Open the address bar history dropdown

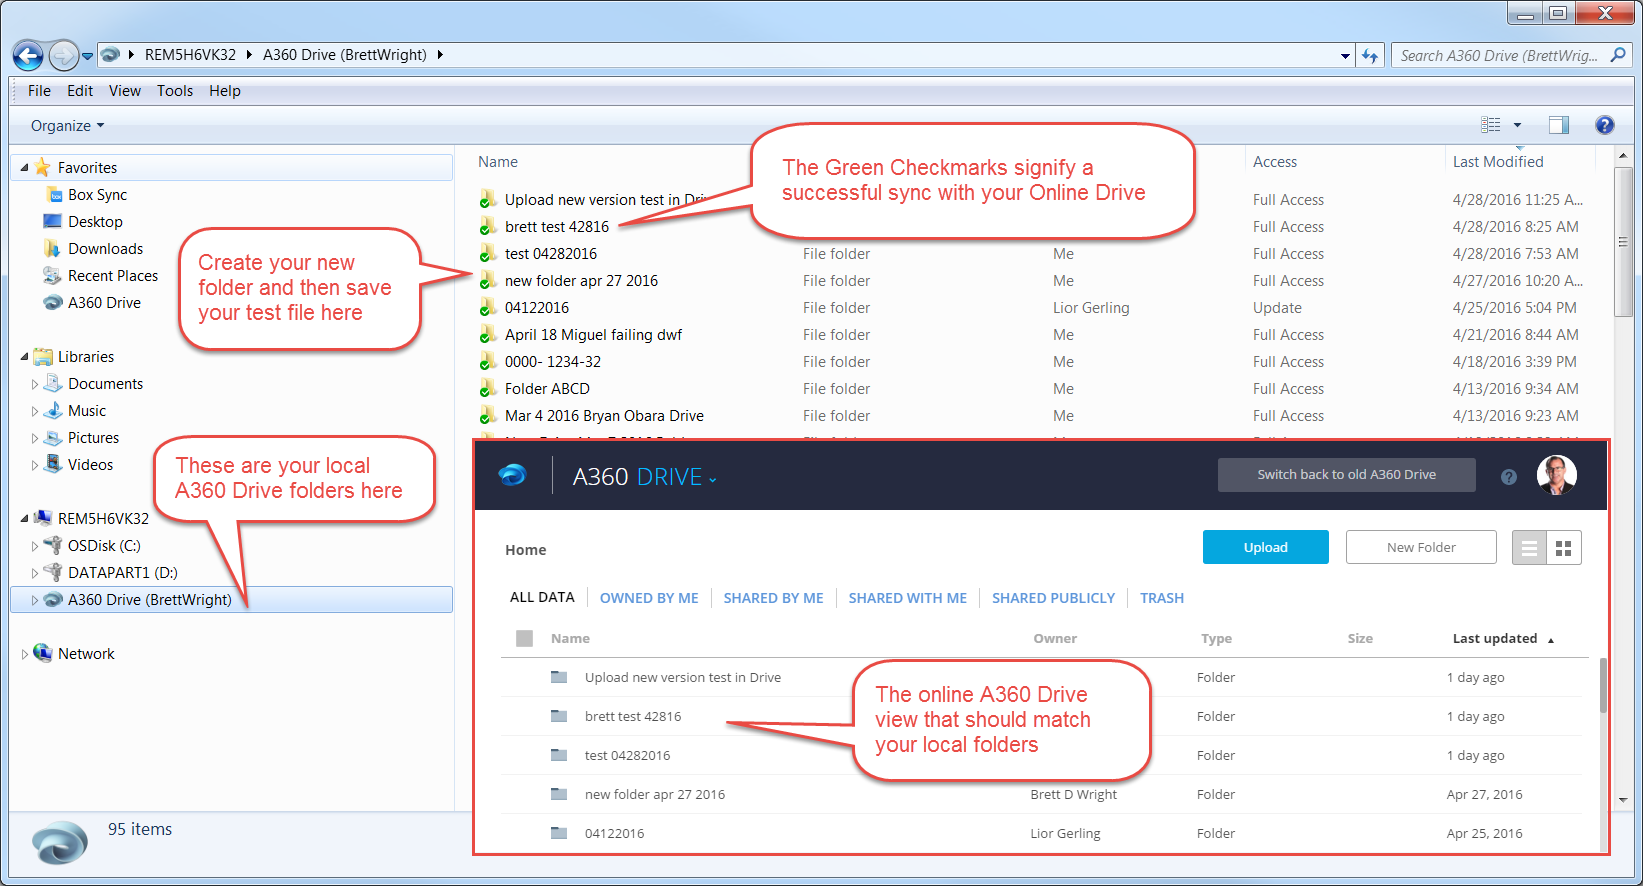coord(1345,56)
